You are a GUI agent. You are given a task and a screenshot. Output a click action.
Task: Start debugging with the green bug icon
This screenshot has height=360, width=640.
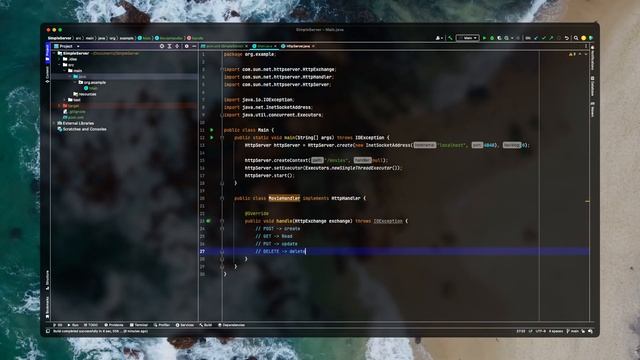(x=492, y=38)
